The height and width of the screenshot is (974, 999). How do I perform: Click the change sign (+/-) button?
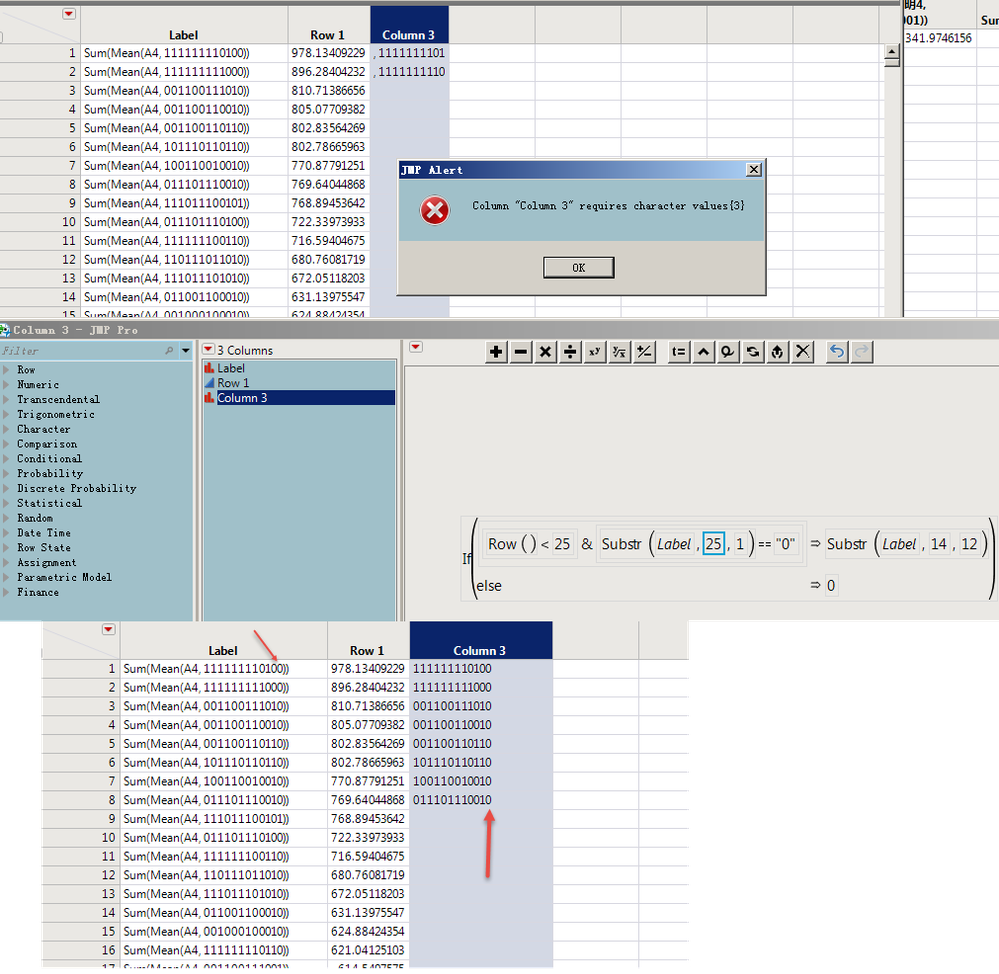pos(644,352)
